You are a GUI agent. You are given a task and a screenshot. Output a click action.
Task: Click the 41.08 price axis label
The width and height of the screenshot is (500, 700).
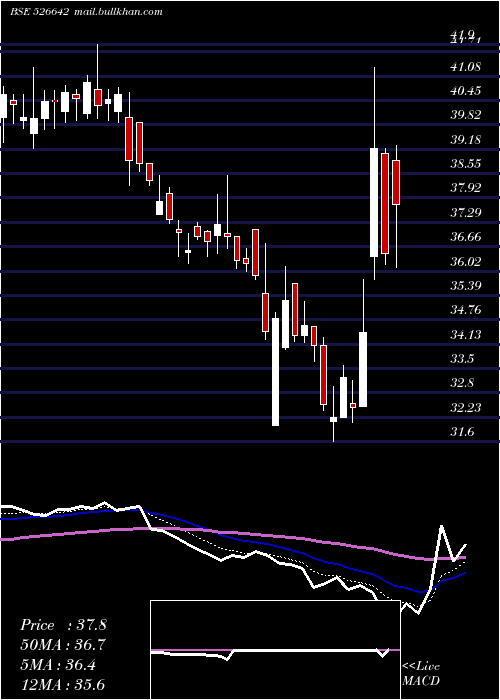(466, 67)
